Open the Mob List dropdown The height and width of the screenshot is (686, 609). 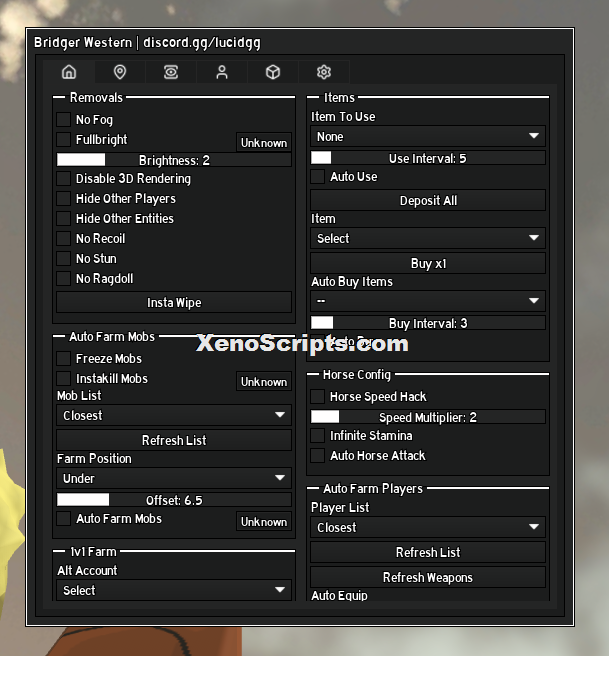click(x=174, y=415)
